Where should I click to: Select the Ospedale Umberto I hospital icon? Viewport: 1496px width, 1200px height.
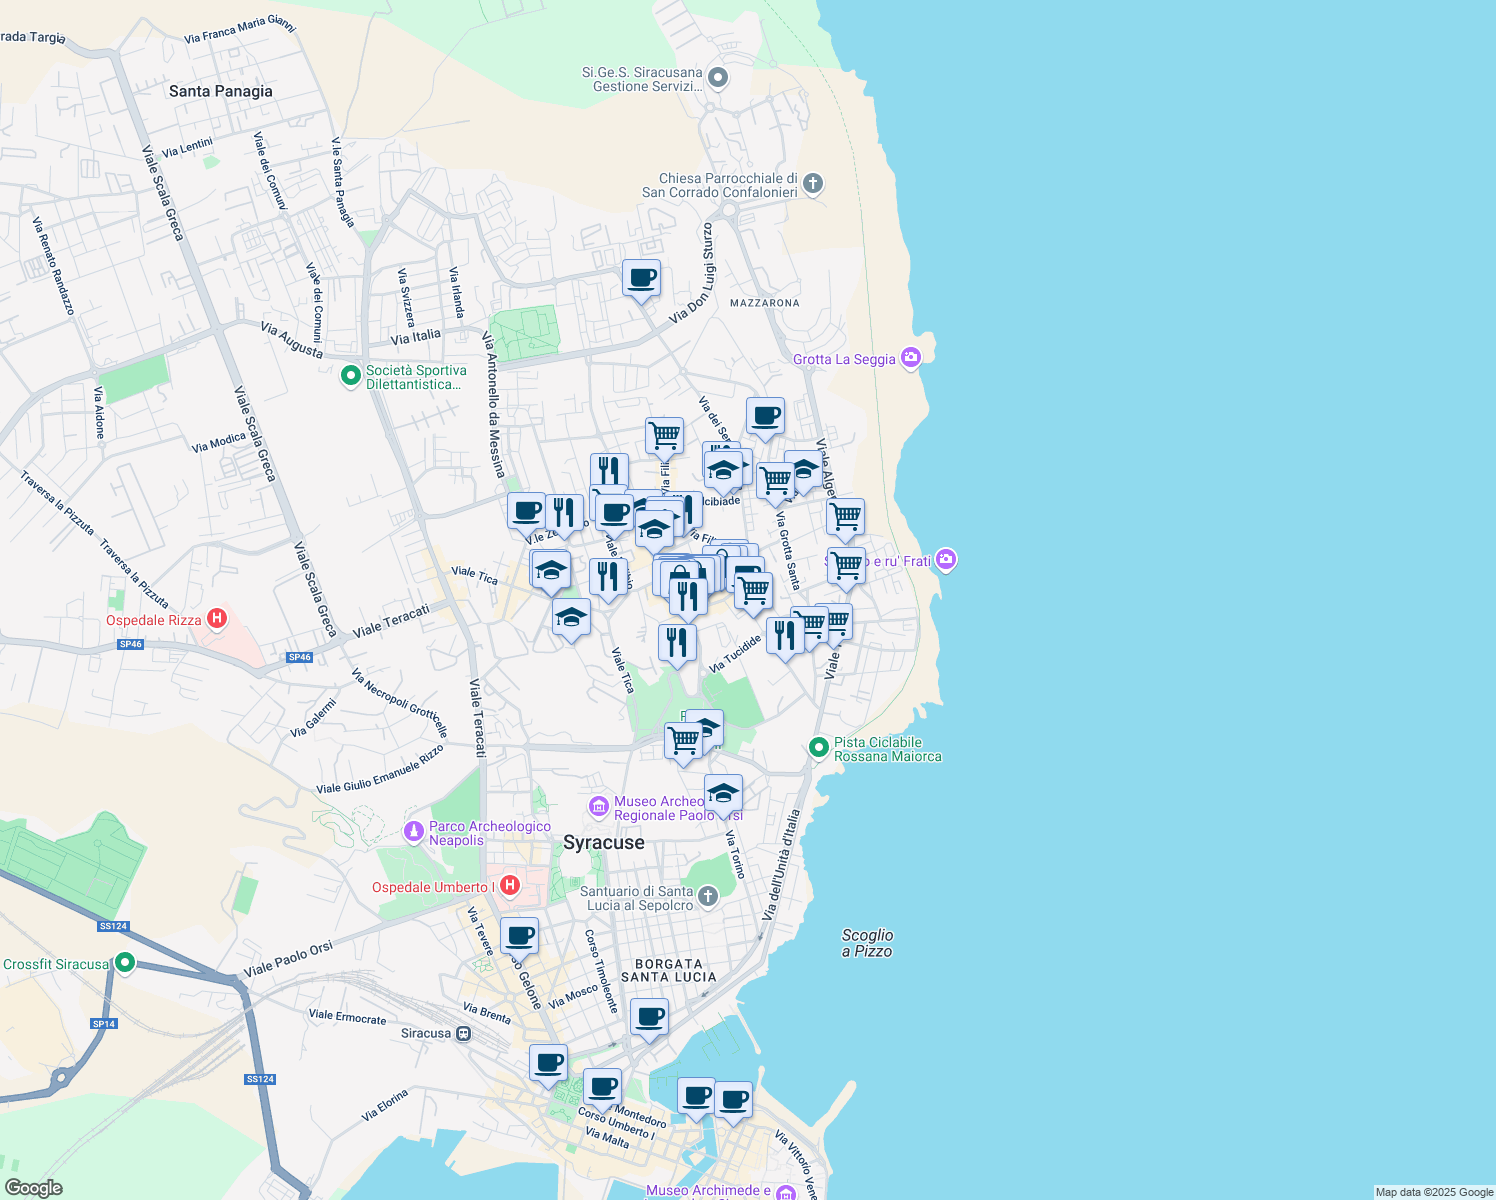(x=510, y=886)
